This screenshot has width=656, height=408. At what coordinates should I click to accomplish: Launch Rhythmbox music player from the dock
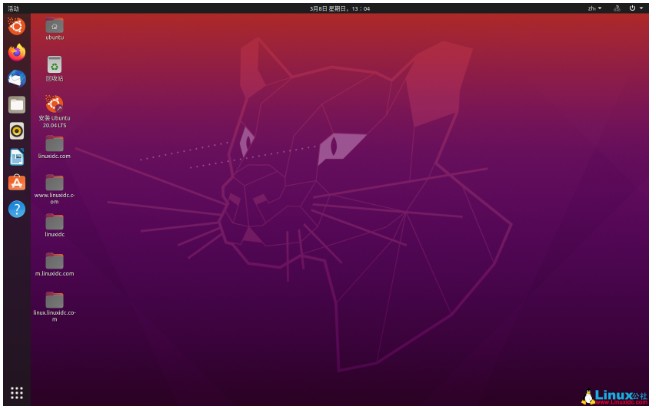17,131
